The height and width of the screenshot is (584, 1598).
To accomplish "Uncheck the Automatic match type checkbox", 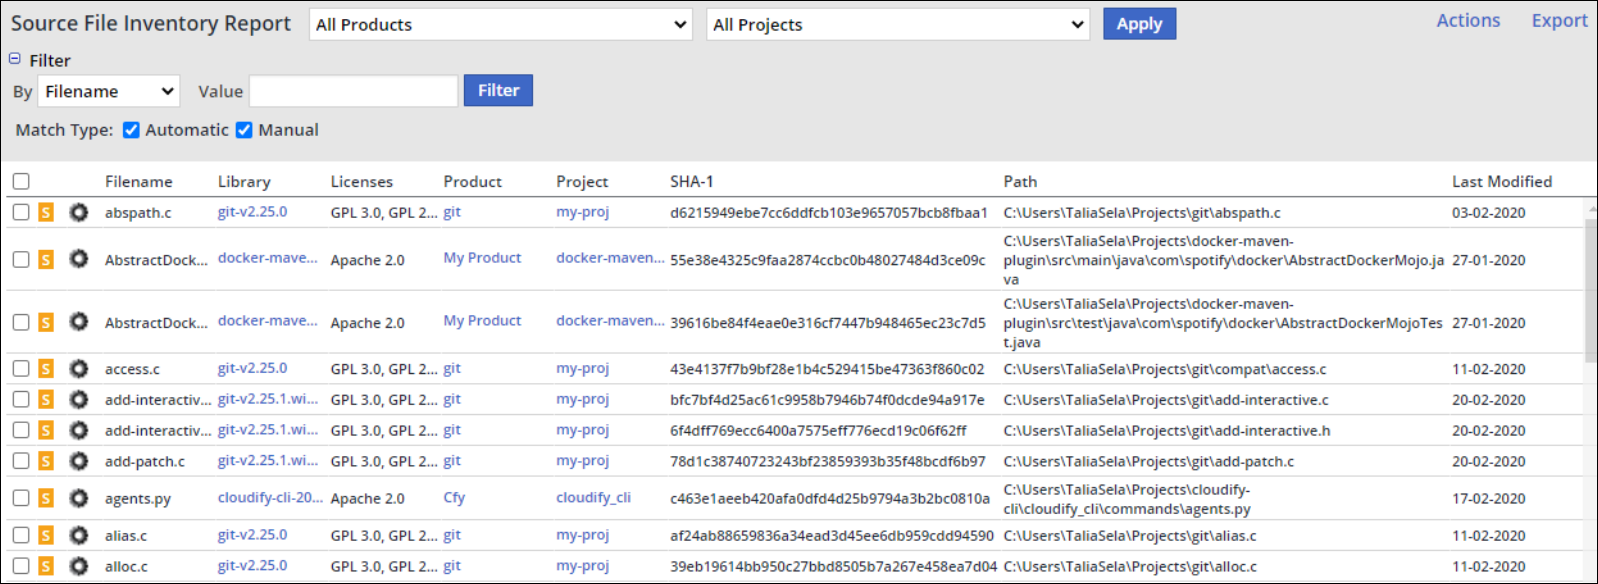I will (131, 130).
